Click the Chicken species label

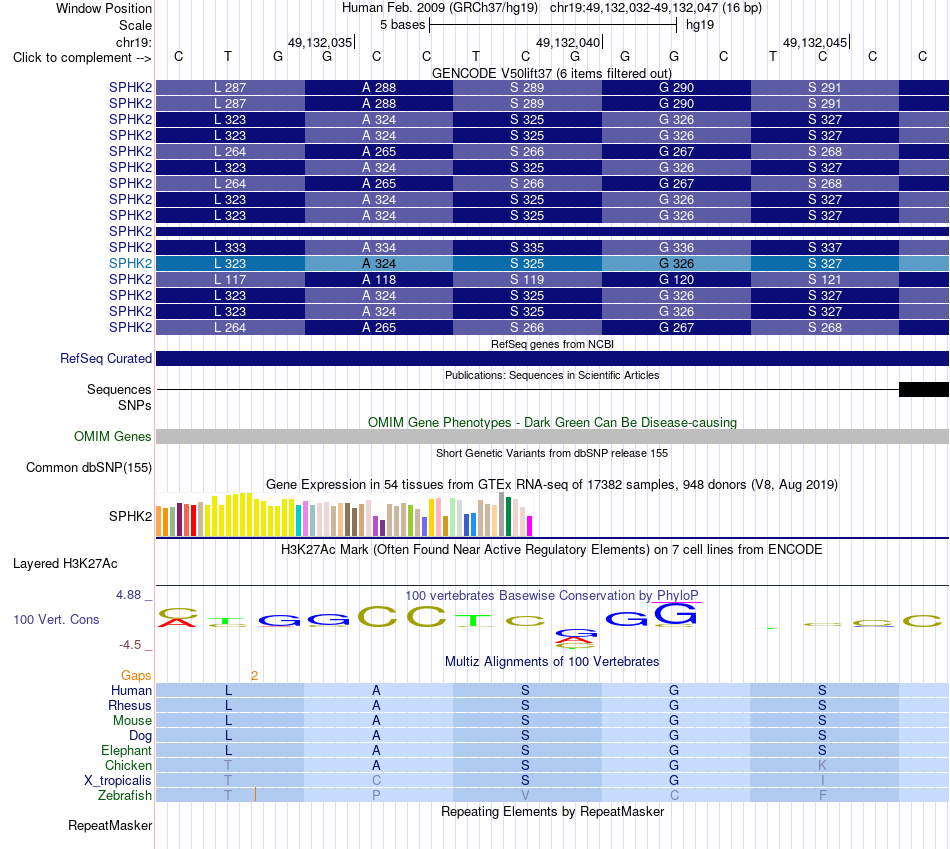click(128, 766)
